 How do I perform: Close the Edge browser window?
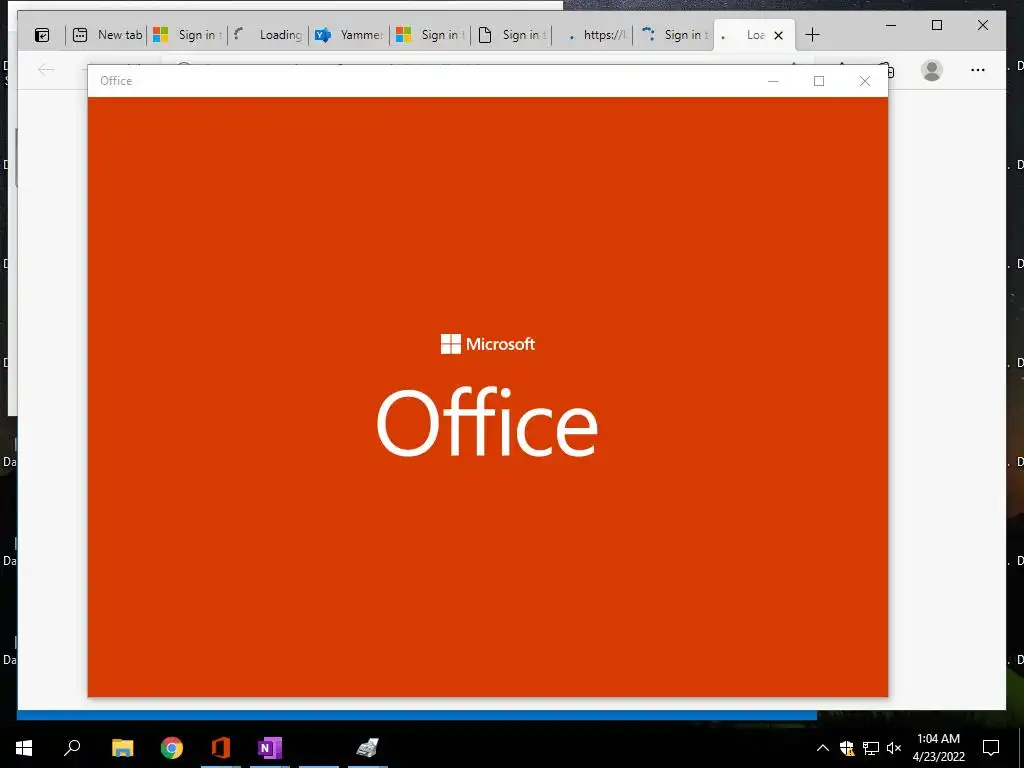coord(982,25)
